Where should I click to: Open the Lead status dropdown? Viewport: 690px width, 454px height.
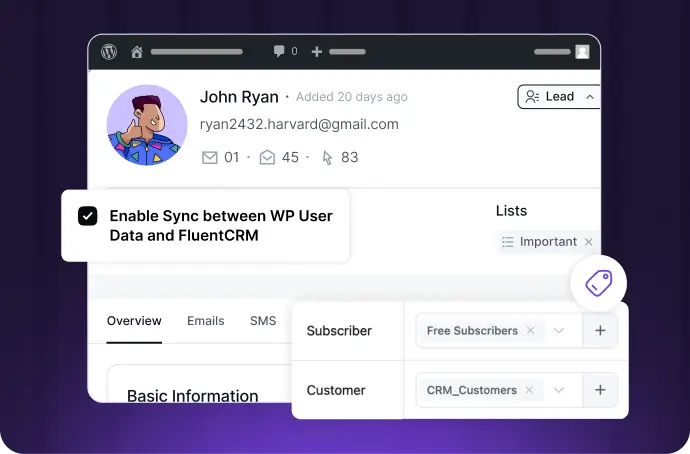(x=558, y=96)
